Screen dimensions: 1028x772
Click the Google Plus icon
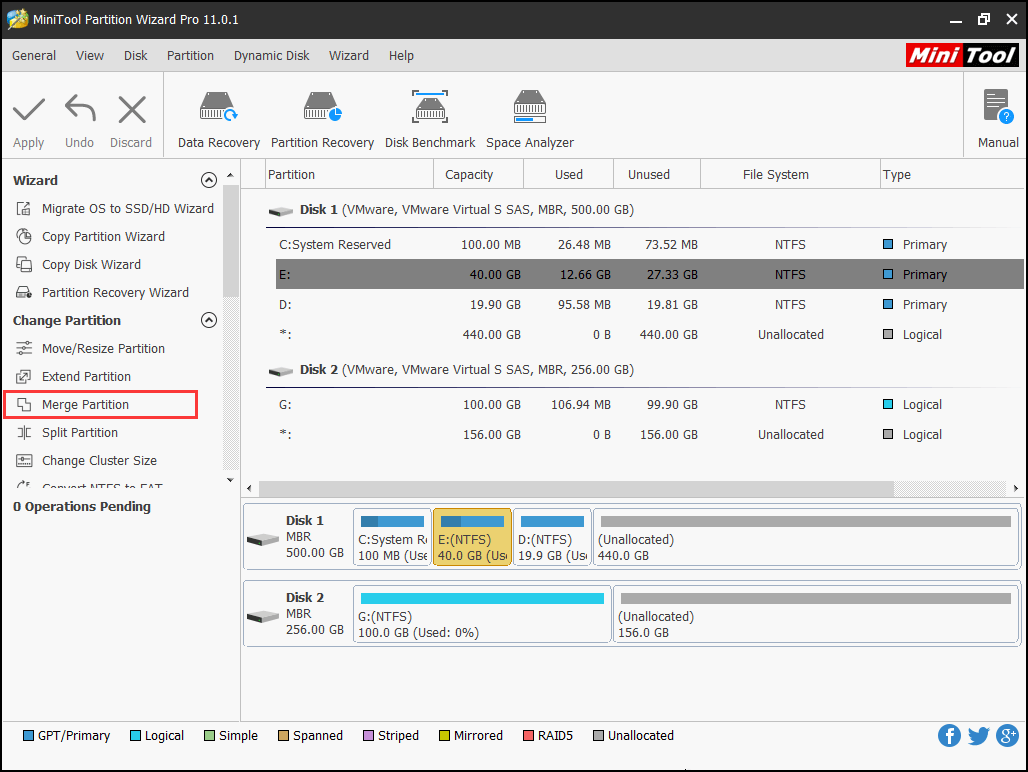click(x=1007, y=736)
